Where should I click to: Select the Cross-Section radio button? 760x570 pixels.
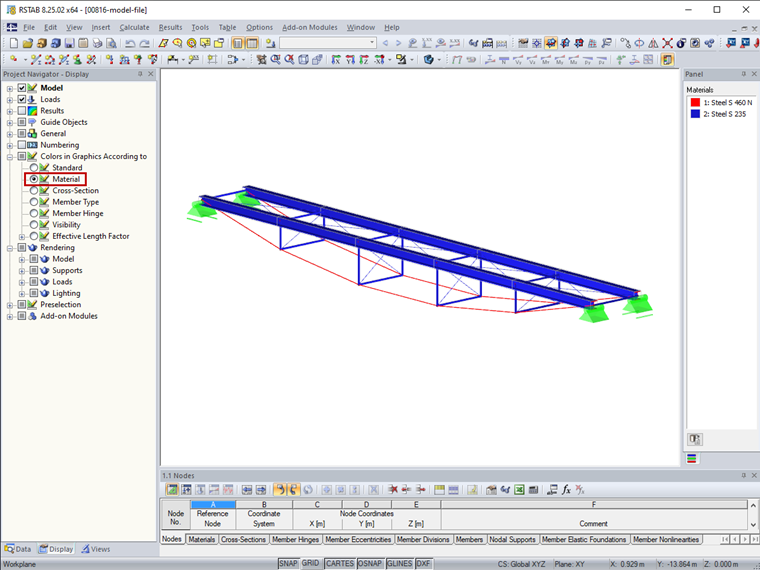33,190
